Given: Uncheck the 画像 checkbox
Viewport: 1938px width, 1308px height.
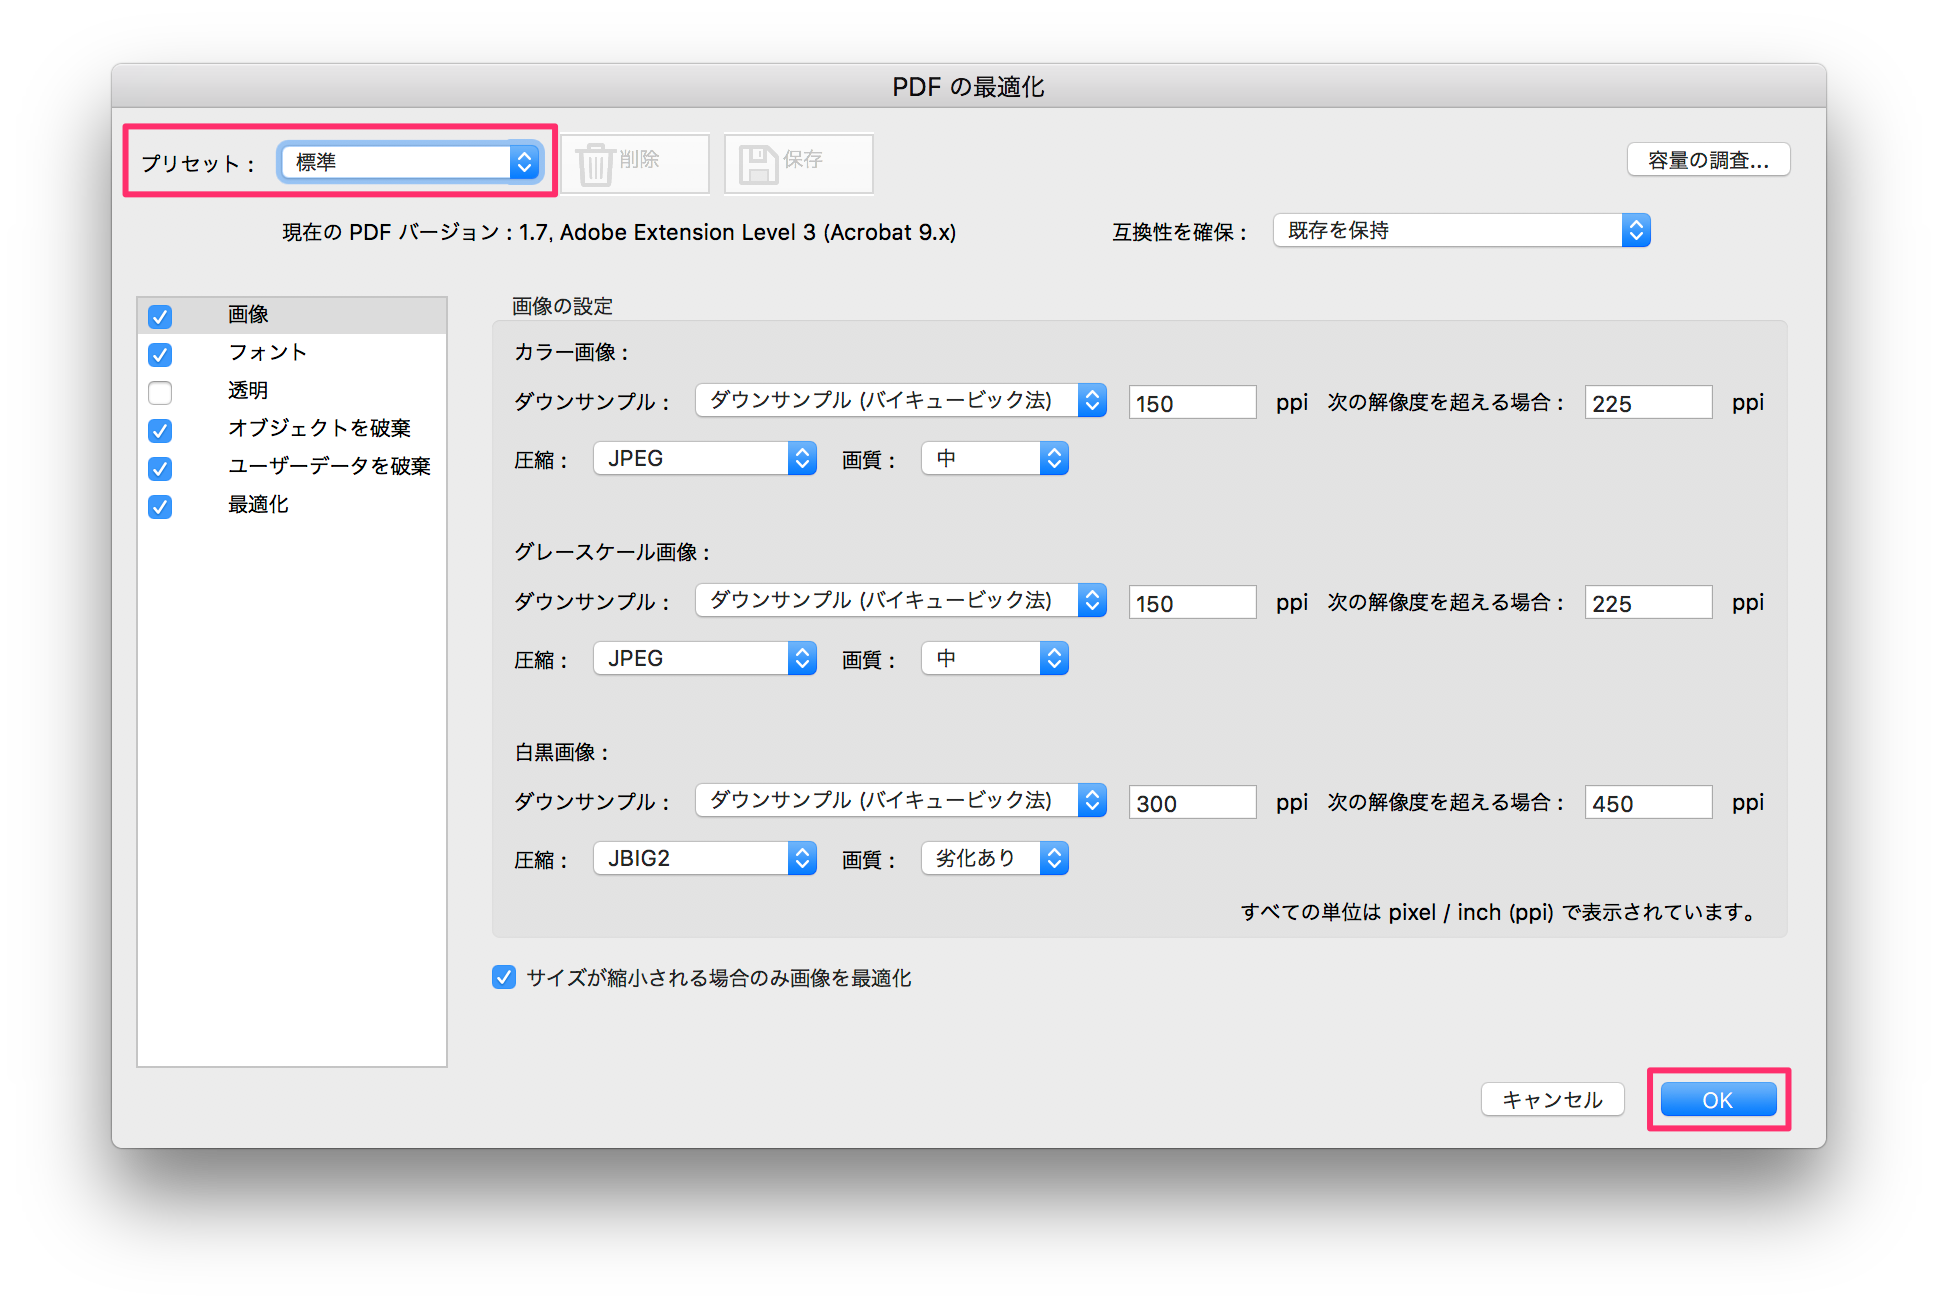Looking at the screenshot, I should tap(160, 316).
